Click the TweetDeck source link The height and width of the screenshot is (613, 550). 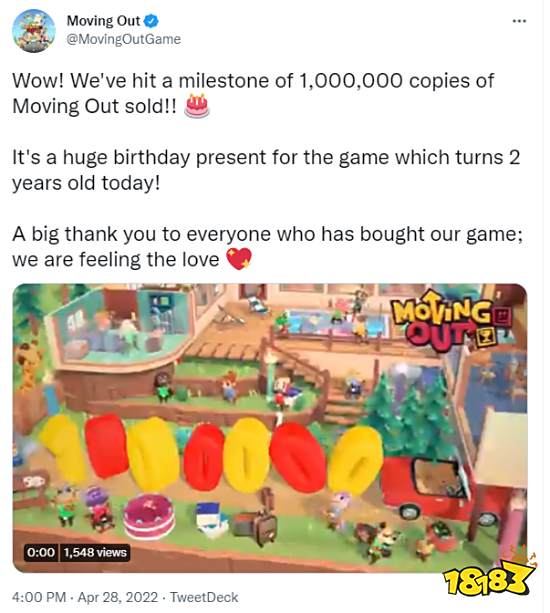pyautogui.click(x=204, y=597)
